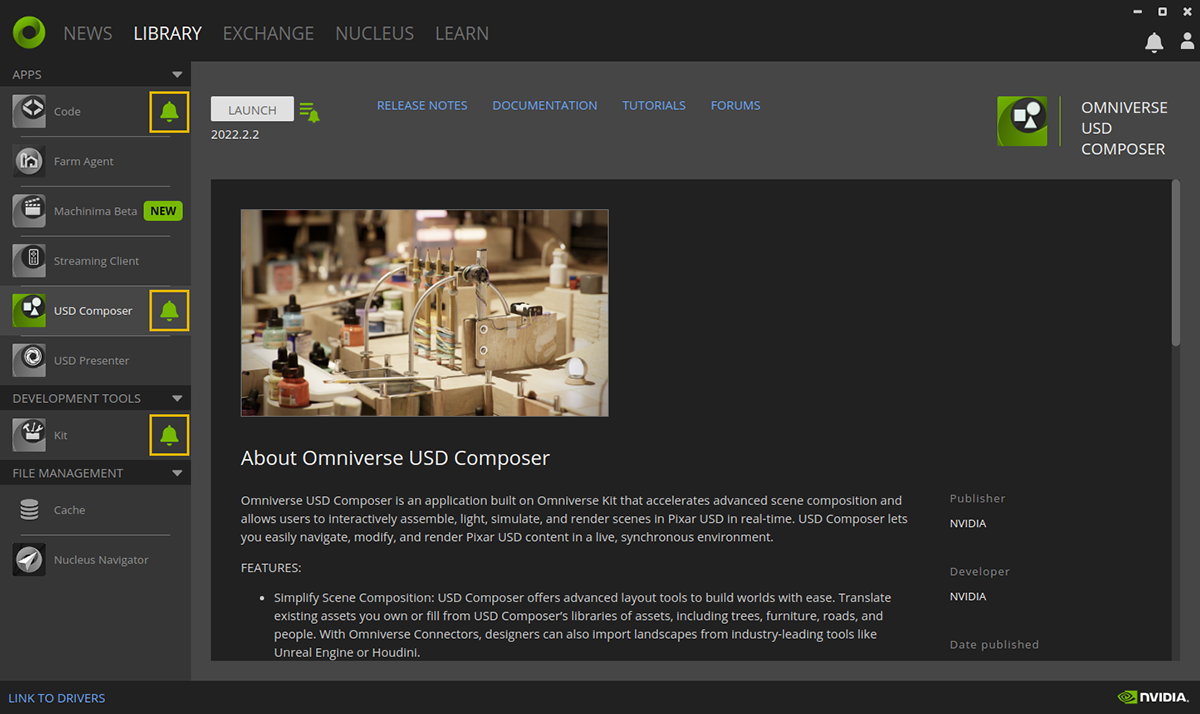This screenshot has width=1200, height=714.
Task: Open the user account icon
Action: (x=1187, y=42)
